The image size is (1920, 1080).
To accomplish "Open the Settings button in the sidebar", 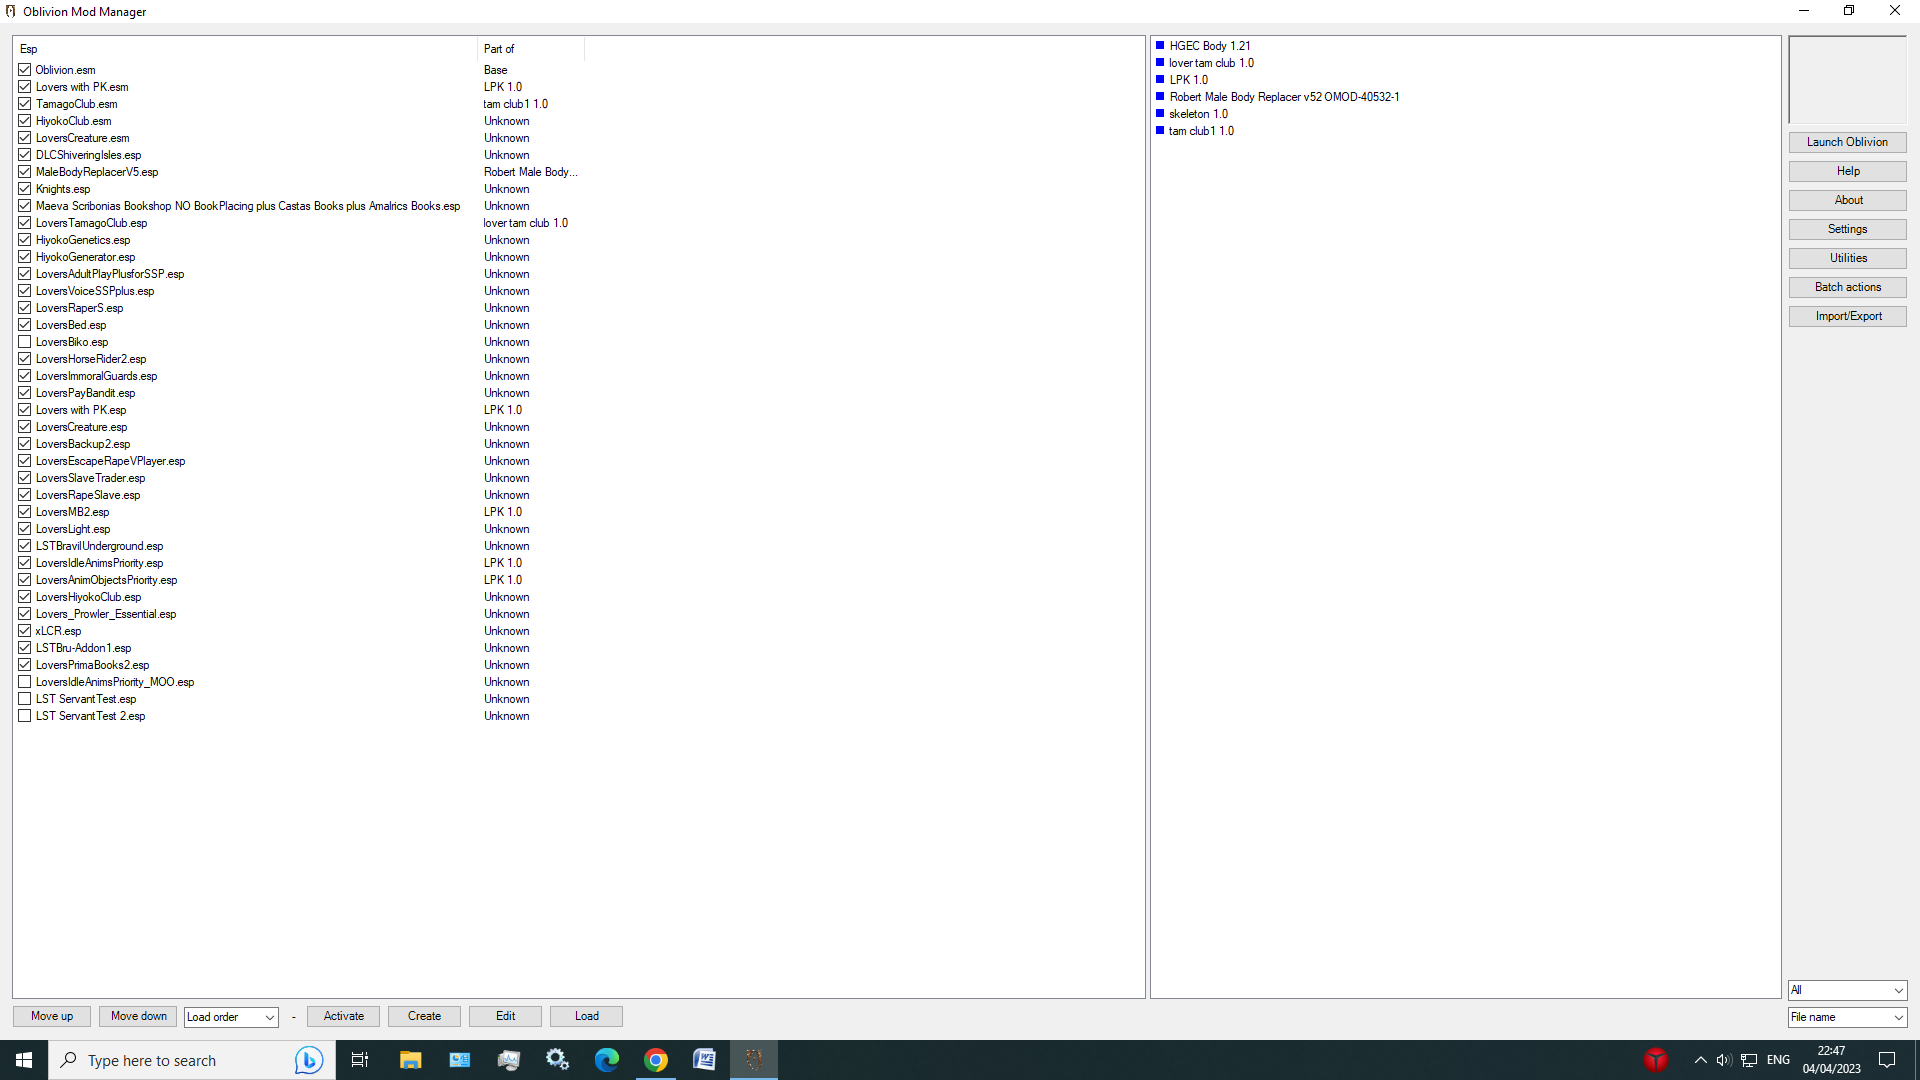I will (x=1847, y=229).
